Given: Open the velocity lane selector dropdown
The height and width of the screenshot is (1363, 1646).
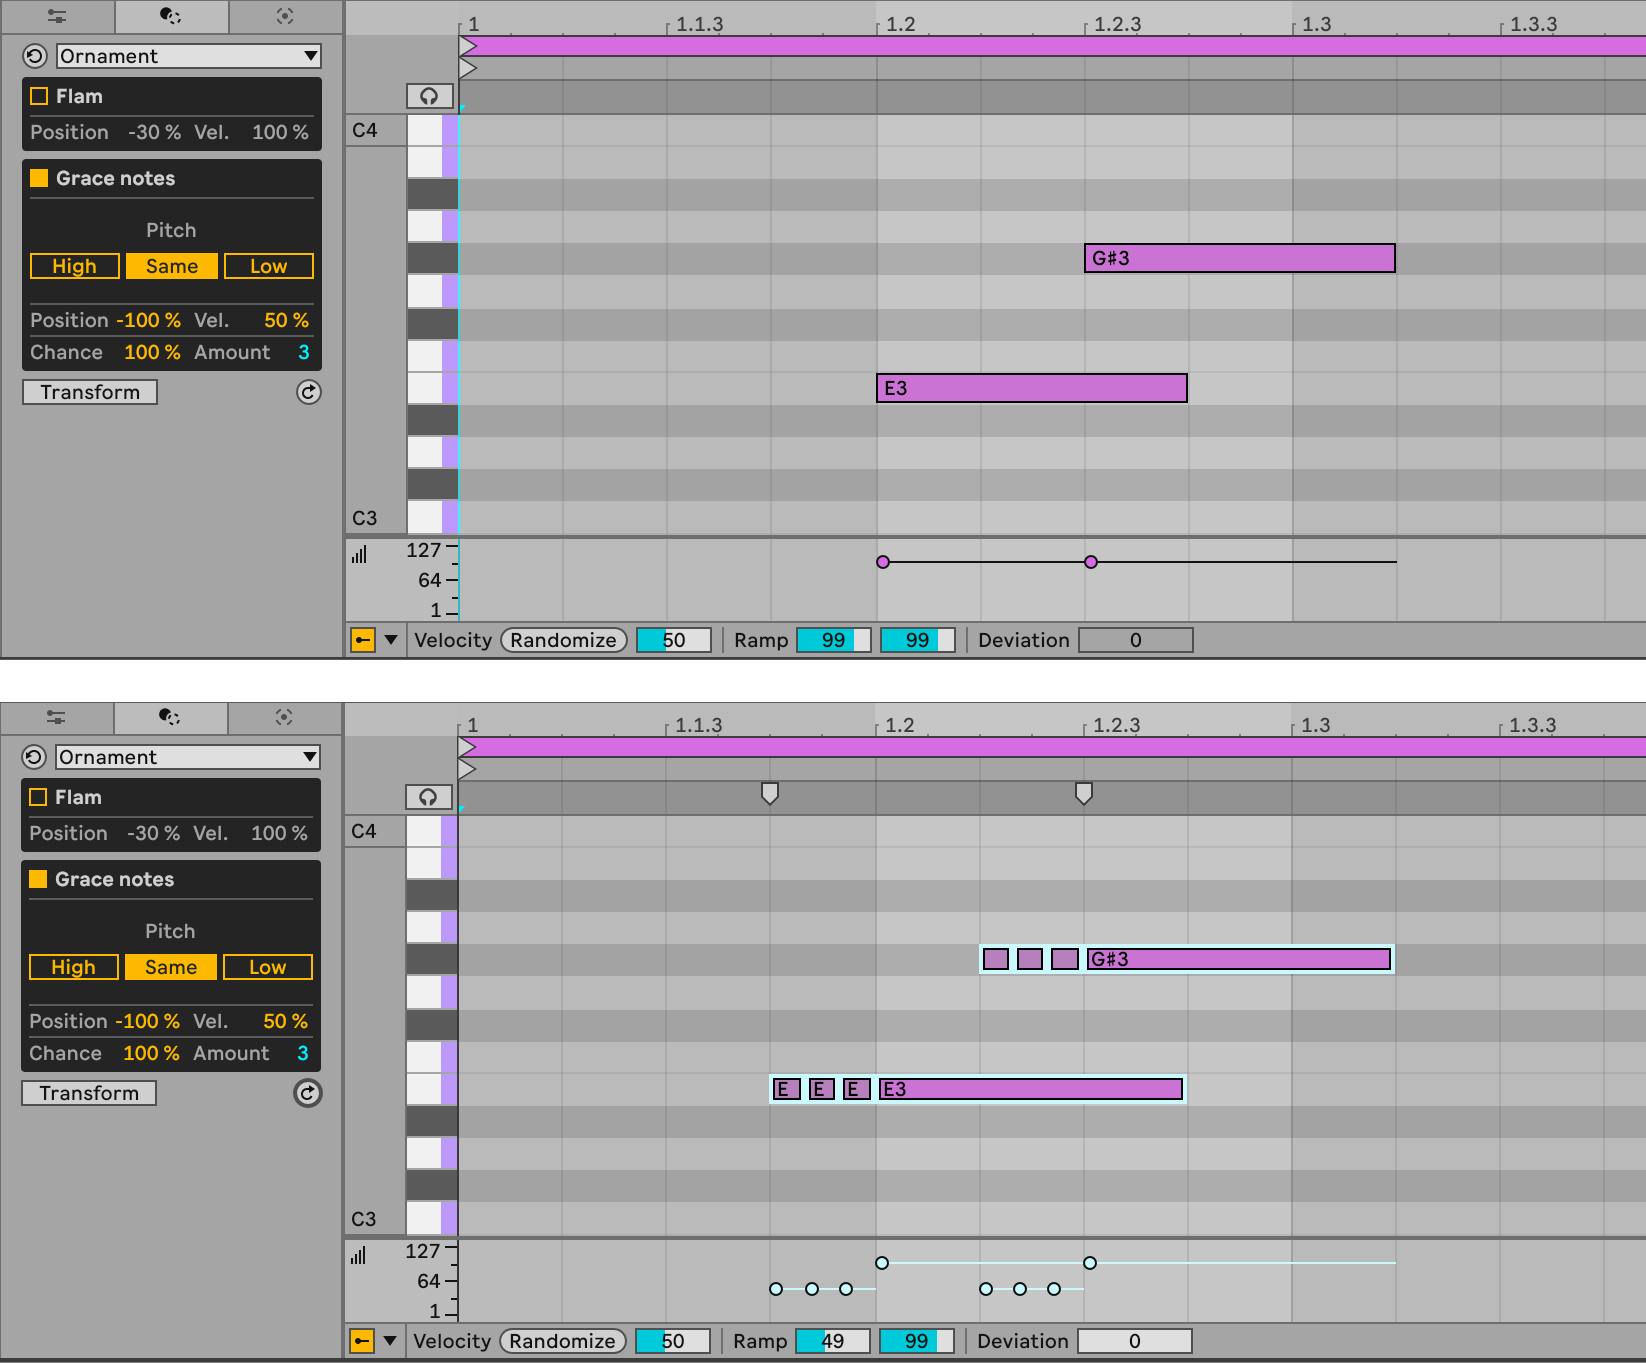Looking at the screenshot, I should (390, 640).
